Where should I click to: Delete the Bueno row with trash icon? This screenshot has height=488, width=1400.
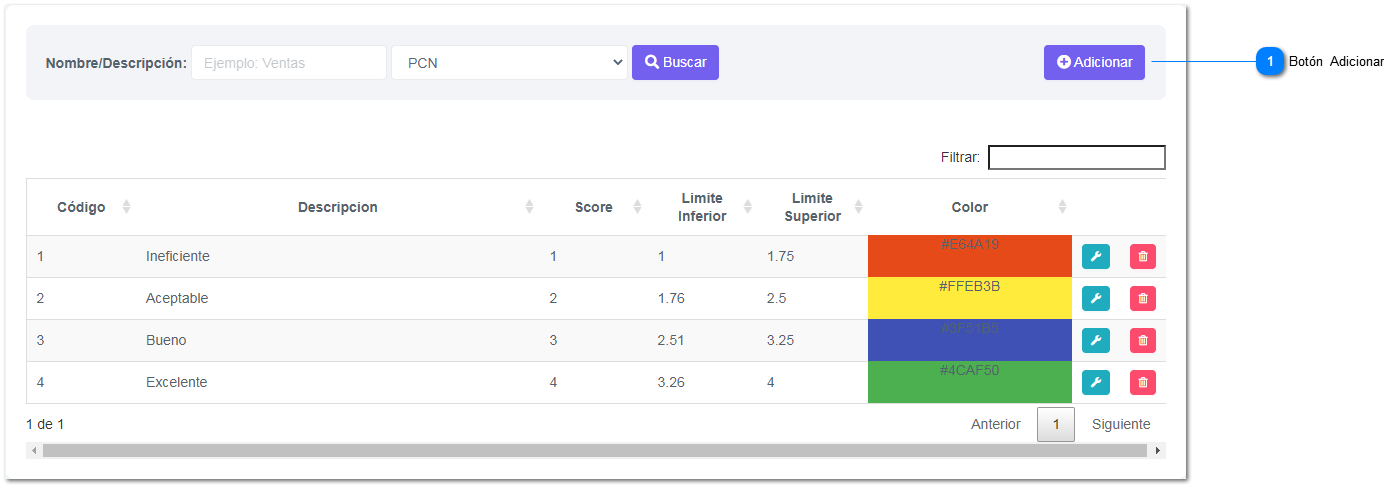click(x=1143, y=341)
